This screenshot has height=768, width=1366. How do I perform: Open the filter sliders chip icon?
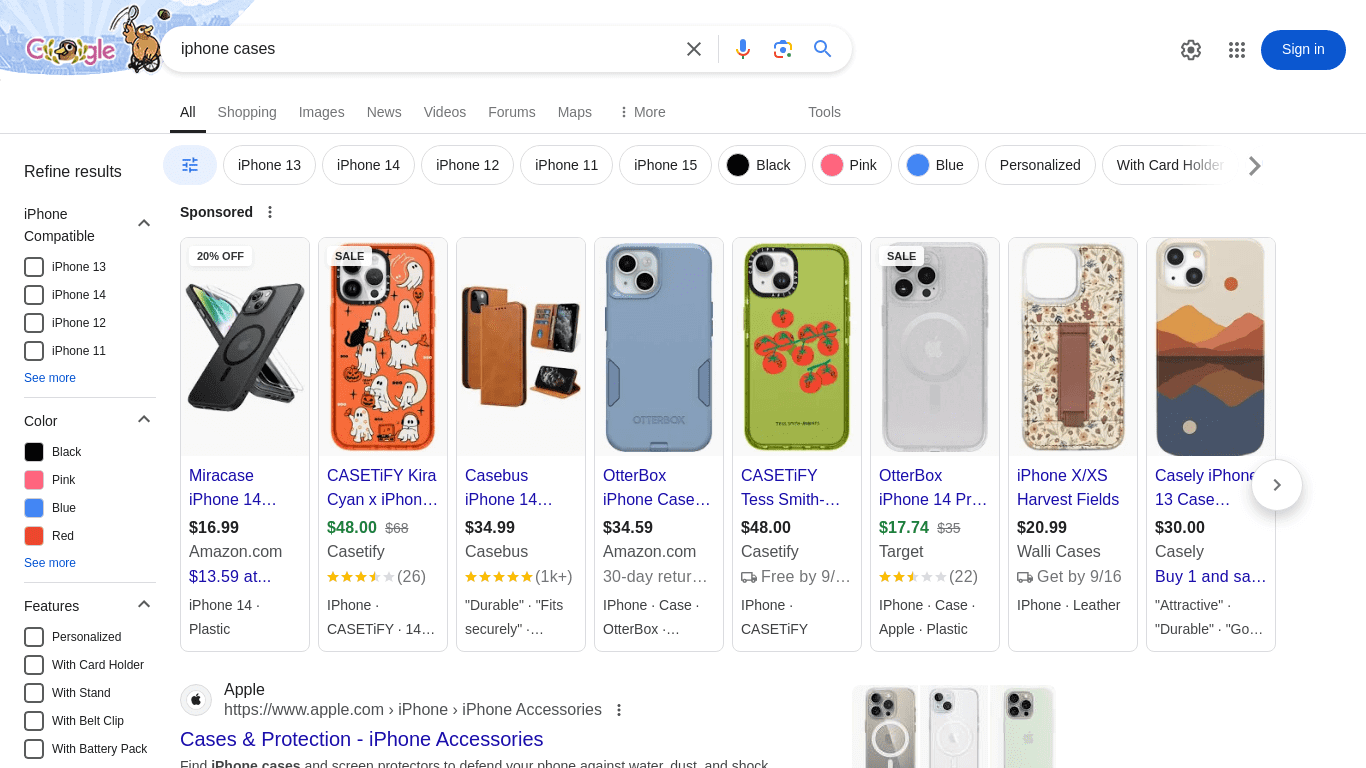[190, 165]
